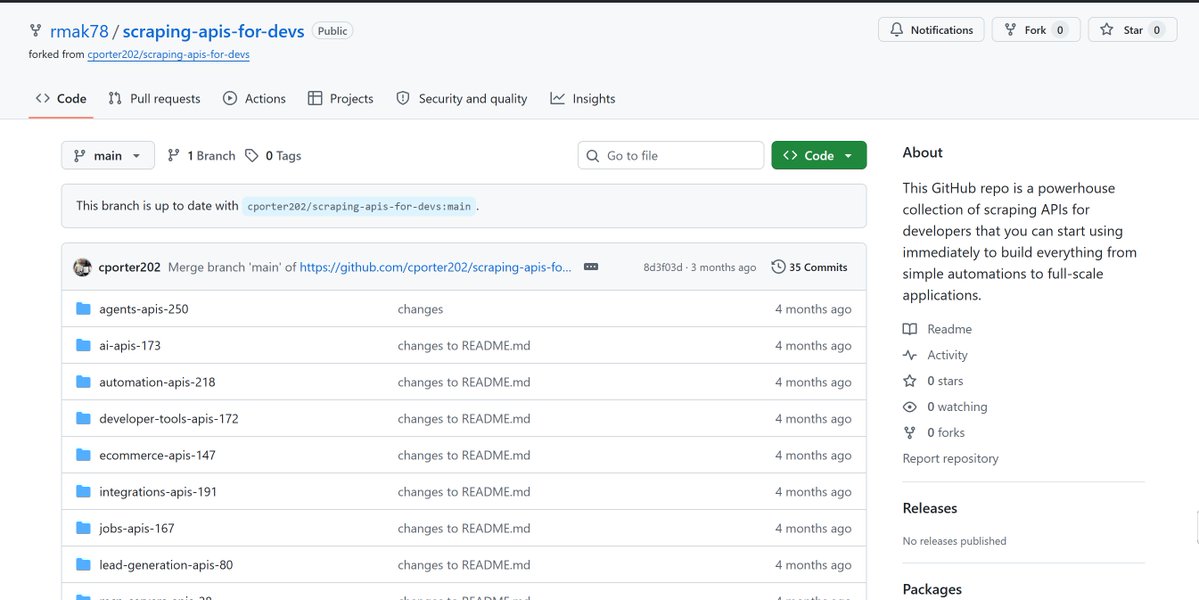Click the repository fork icon beside rmak78

(35, 31)
